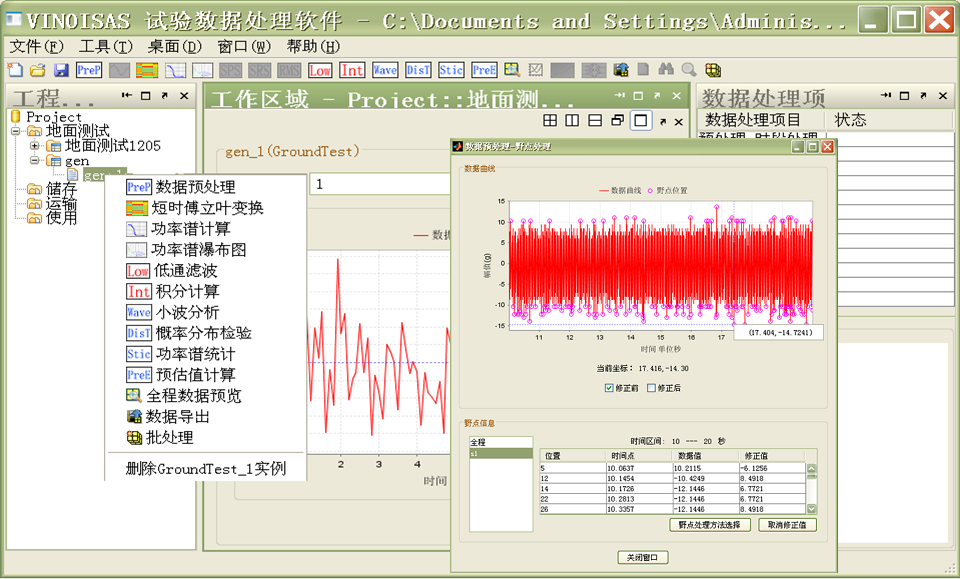Viewport: 960px width, 579px height.
Task: Click the power spectrum waterfall toolbar icon
Action: coord(203,70)
